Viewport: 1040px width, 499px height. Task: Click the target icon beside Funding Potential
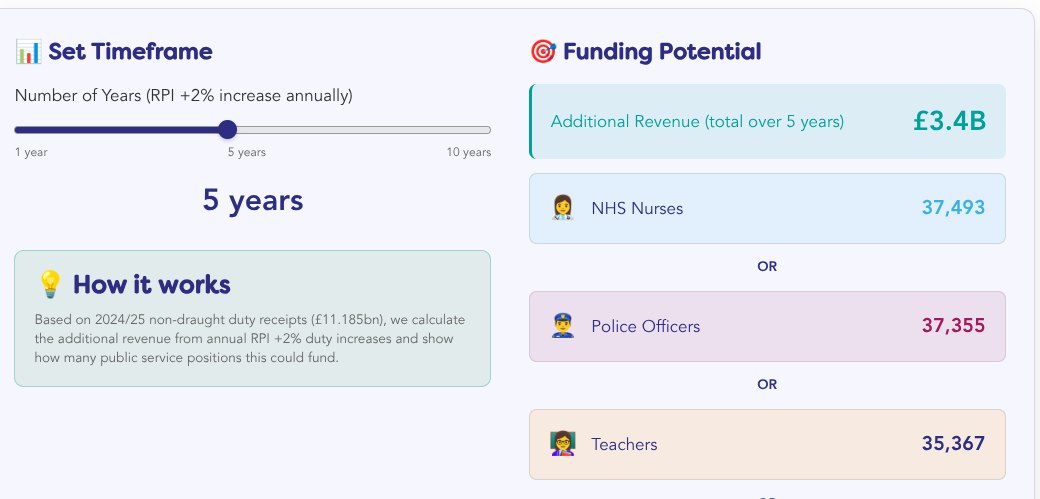point(542,52)
